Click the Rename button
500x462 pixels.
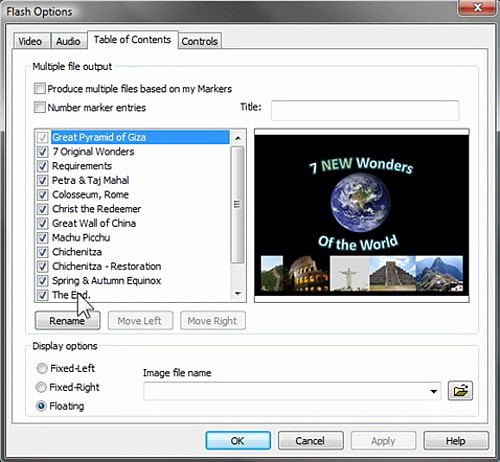point(67,321)
